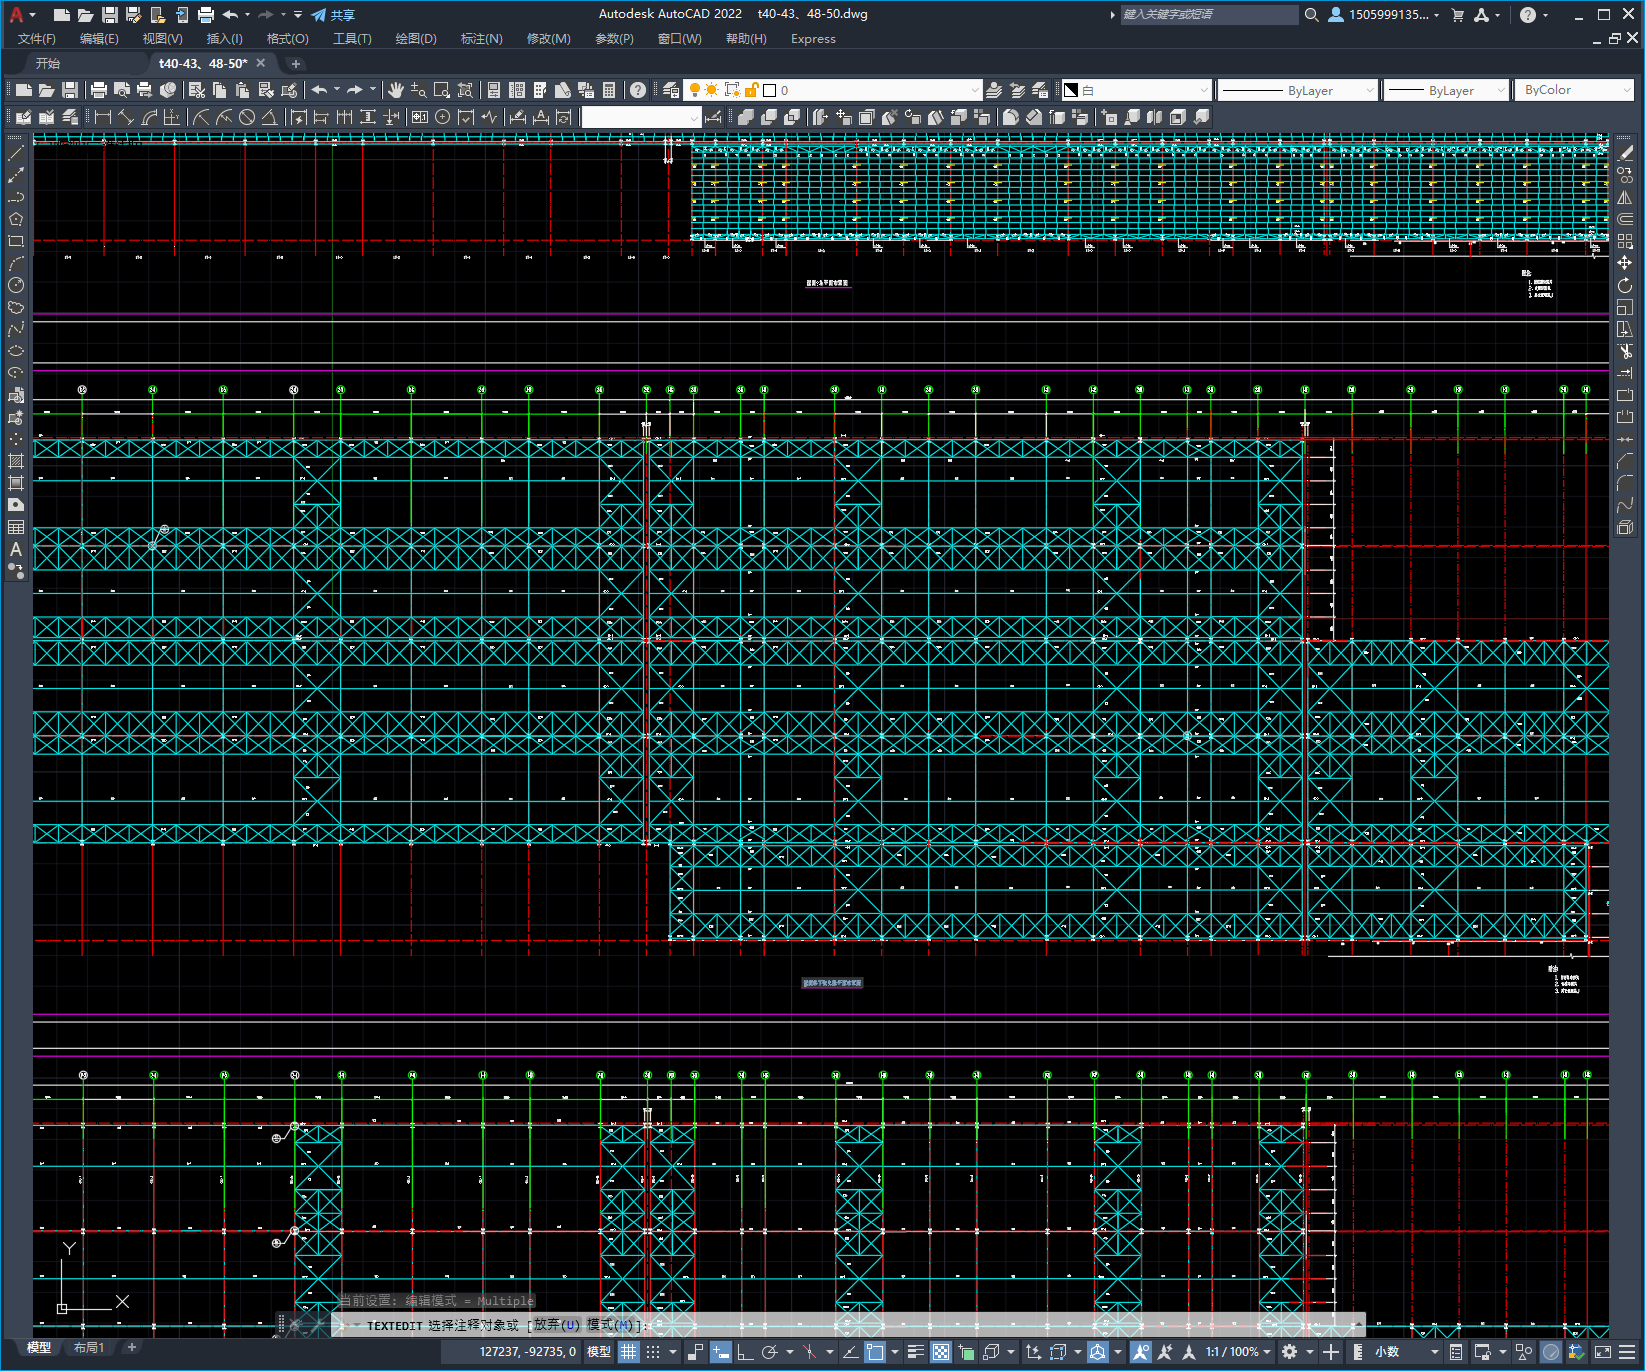Click the white layer color square
1645x1371 pixels.
[x=770, y=90]
